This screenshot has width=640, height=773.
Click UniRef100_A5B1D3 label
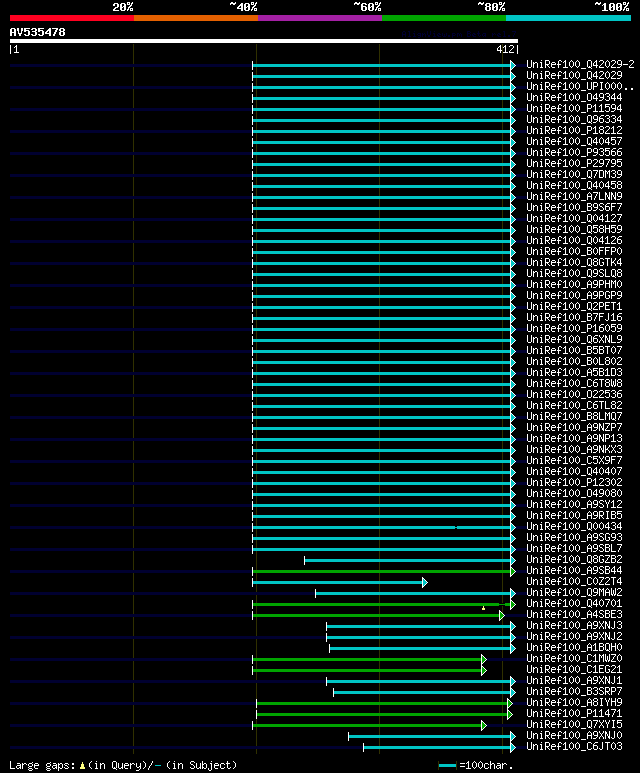574,373
